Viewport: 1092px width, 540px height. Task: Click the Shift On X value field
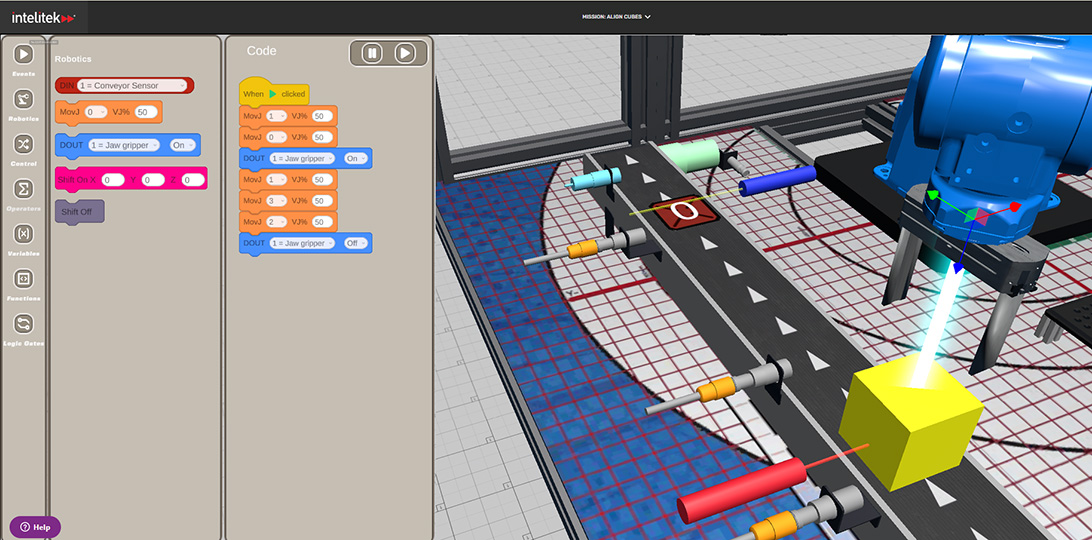113,180
